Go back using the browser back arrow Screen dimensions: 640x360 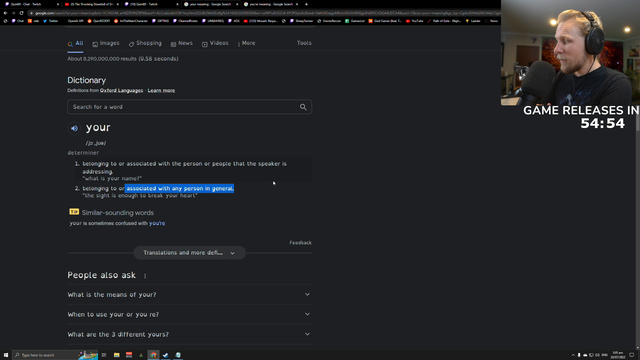coord(5,13)
